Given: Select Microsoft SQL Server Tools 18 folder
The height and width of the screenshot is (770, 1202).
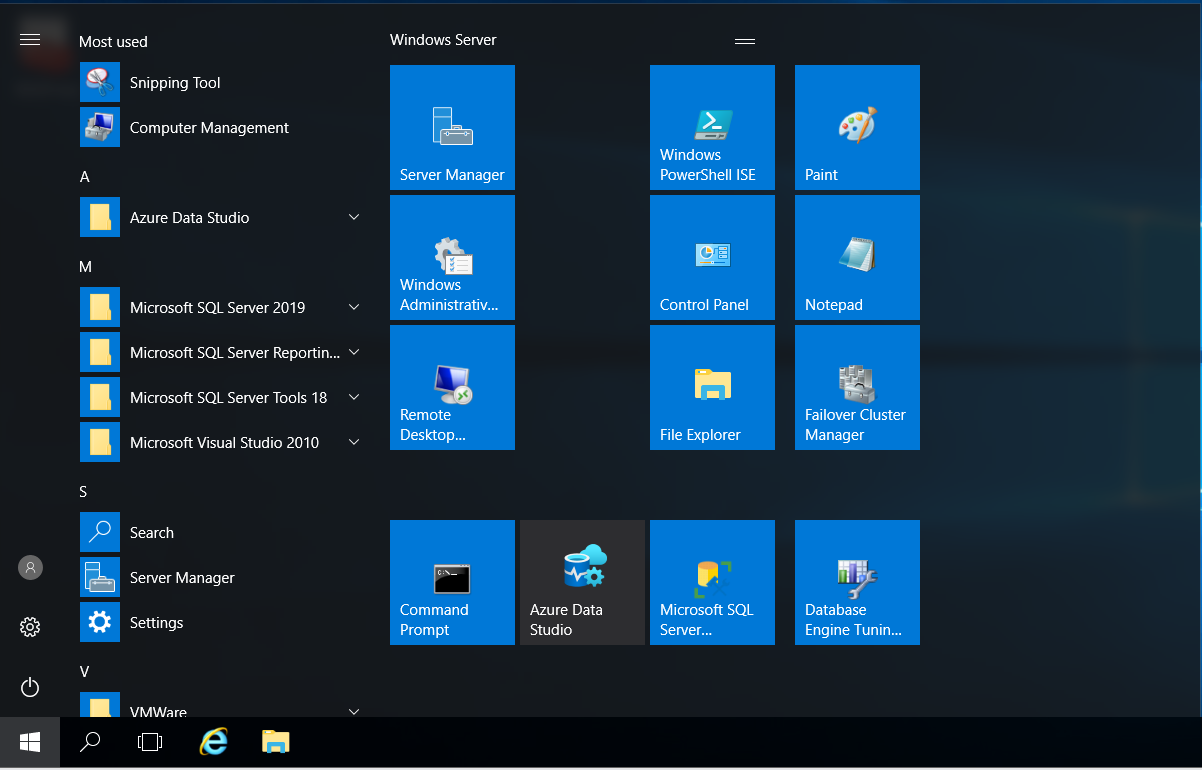Looking at the screenshot, I should pyautogui.click(x=222, y=398).
